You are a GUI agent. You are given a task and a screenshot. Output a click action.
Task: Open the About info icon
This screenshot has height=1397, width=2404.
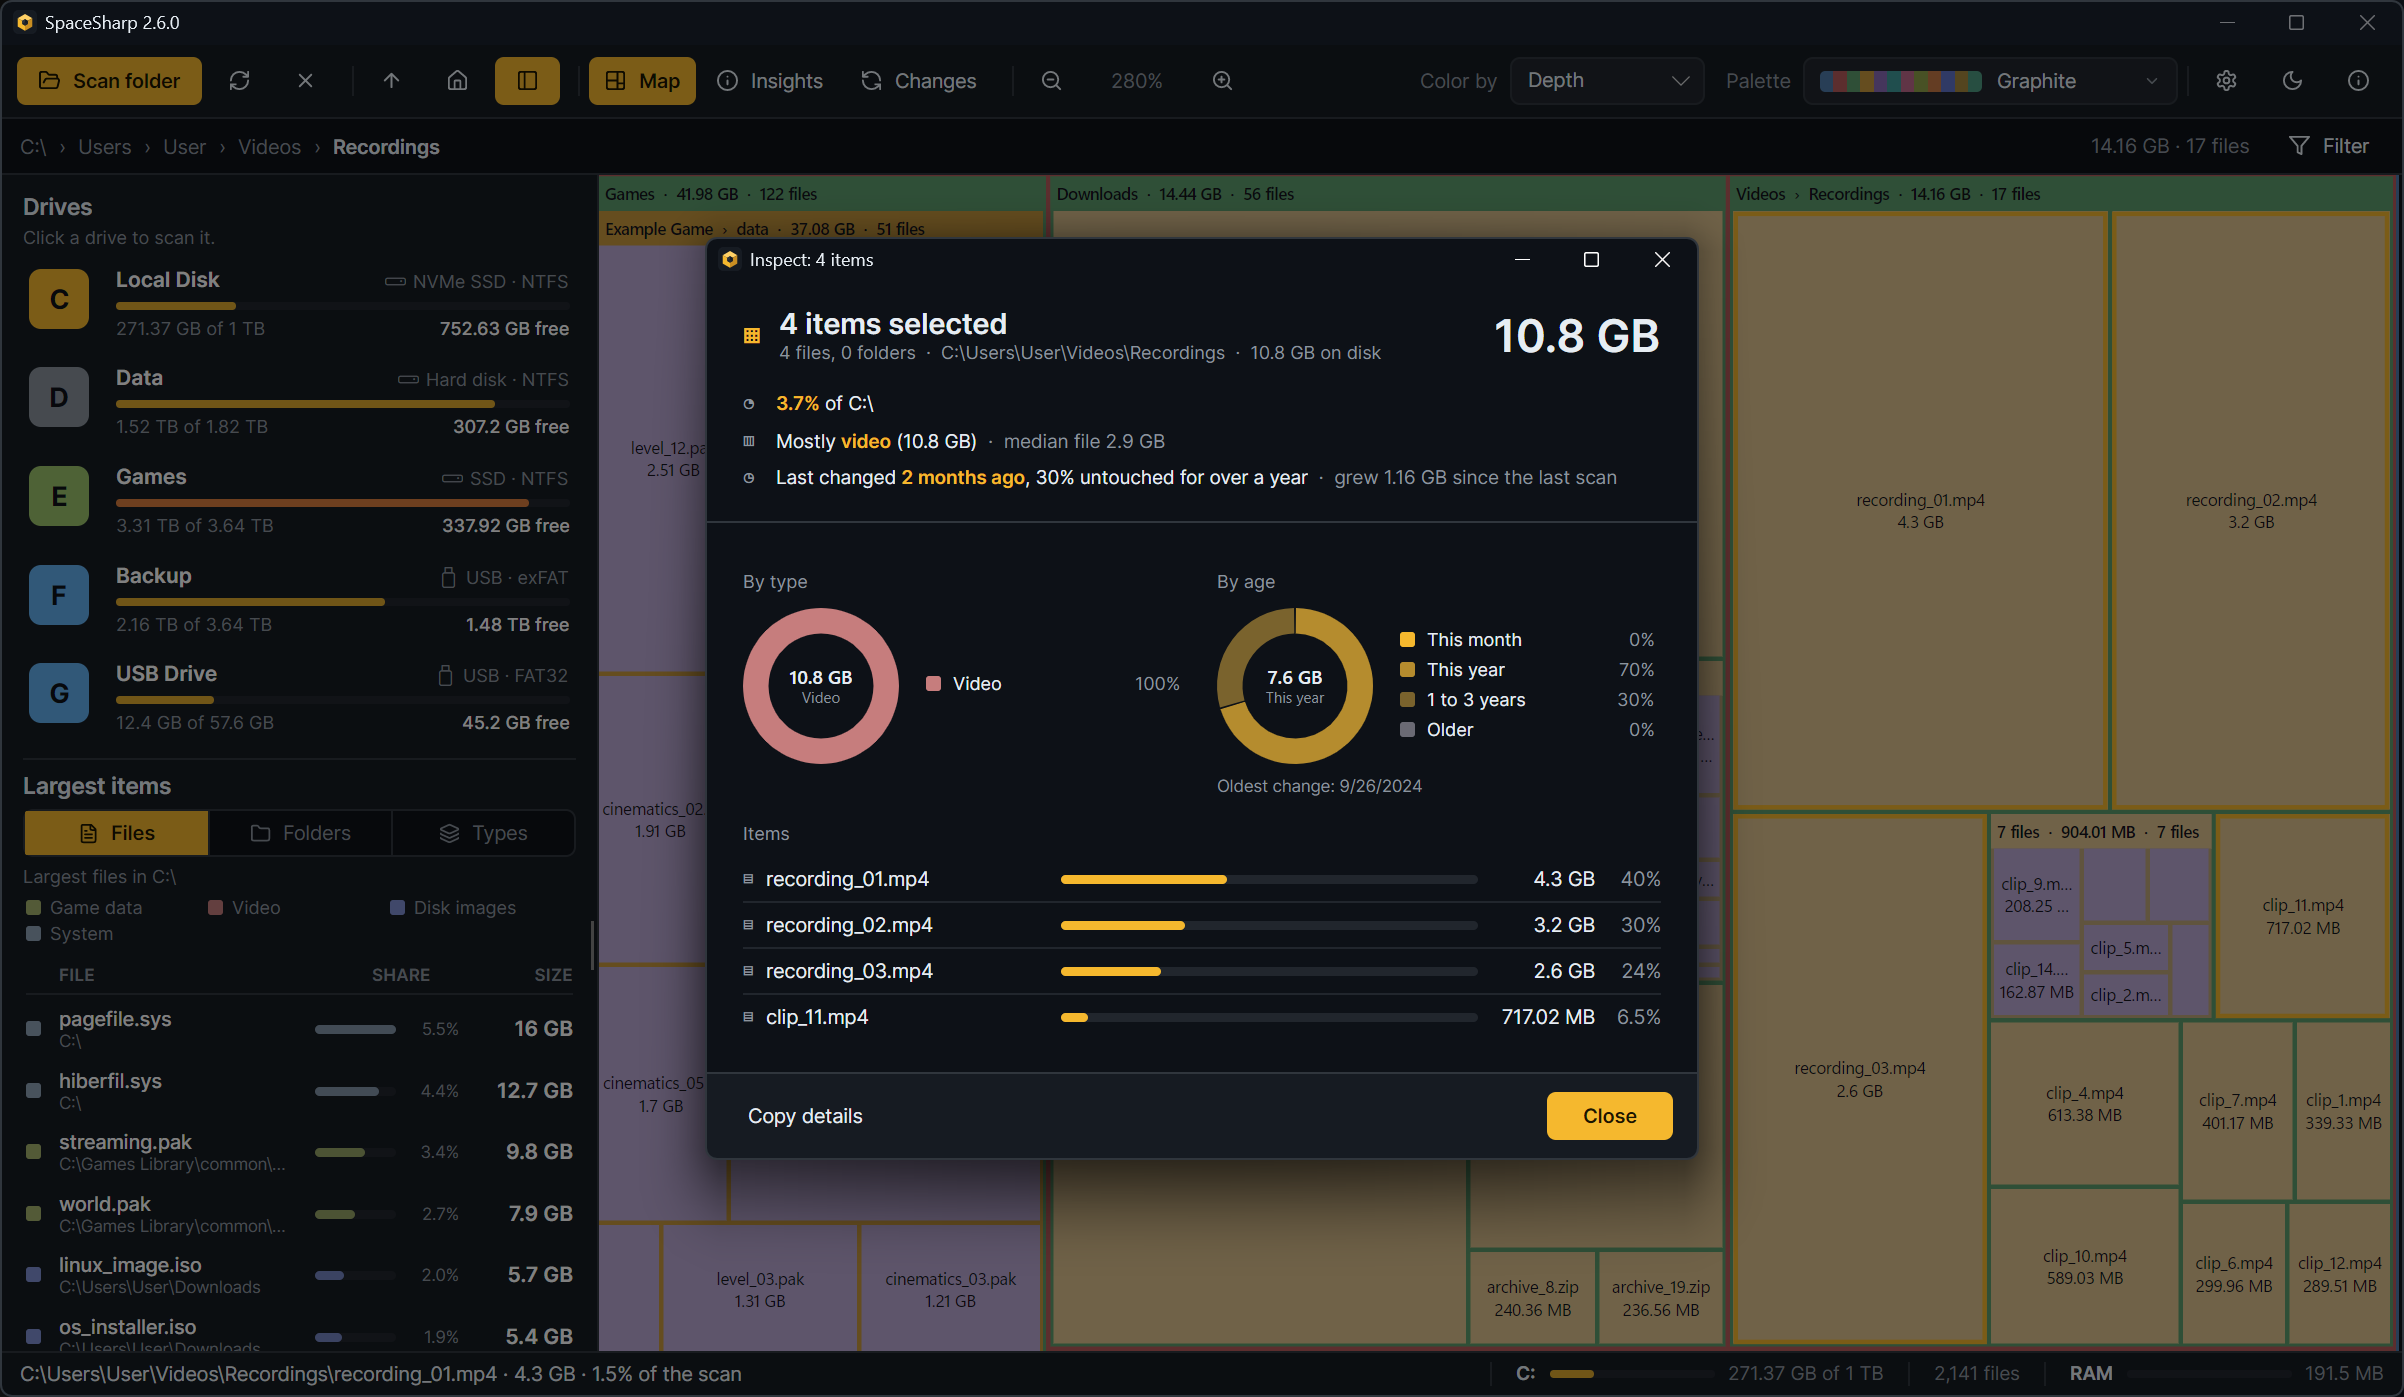click(2358, 81)
